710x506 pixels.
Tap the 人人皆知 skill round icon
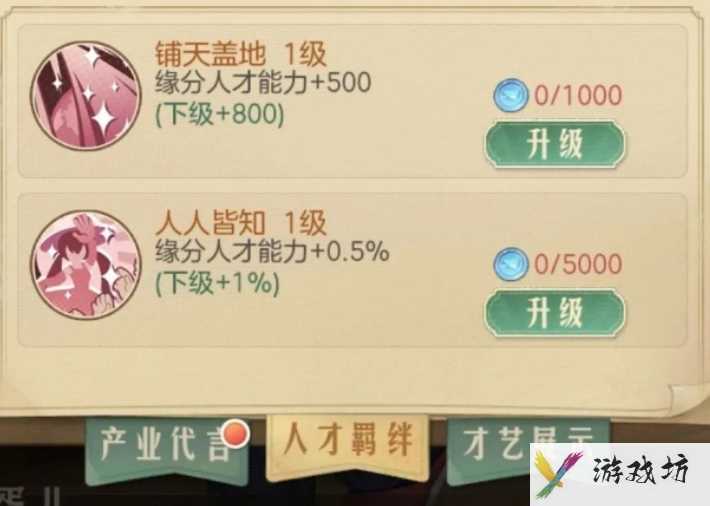(x=86, y=265)
